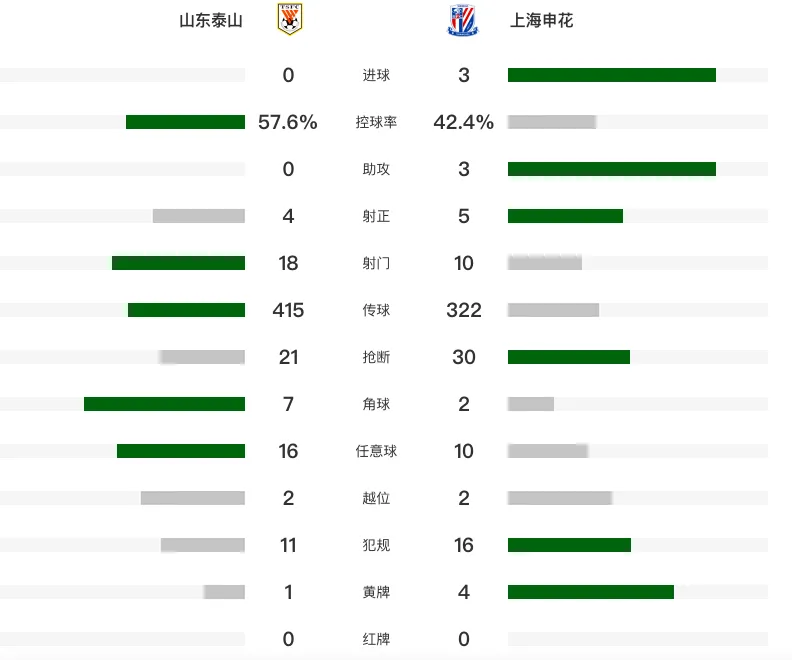Click Taishan's green 18 shots bar
This screenshot has width=792, height=660.
(178, 263)
